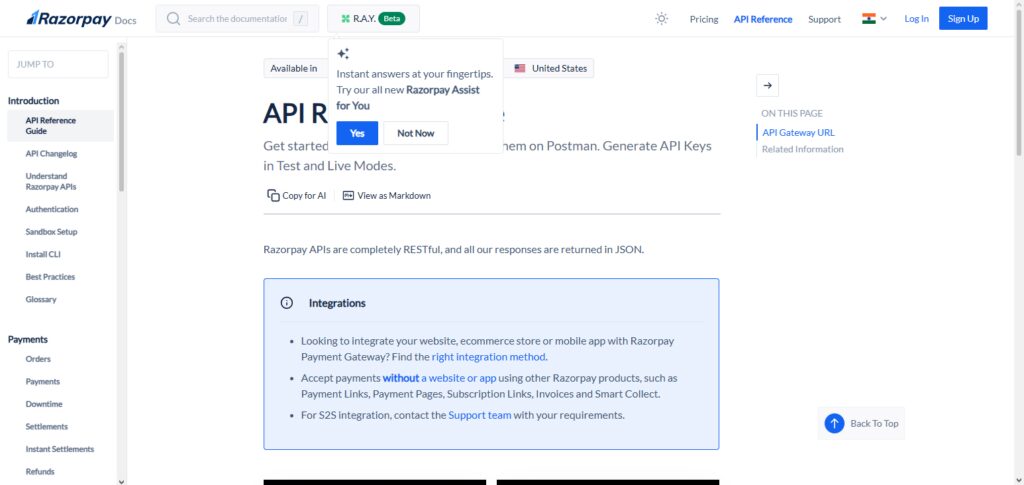The width and height of the screenshot is (1024, 485).
Task: Open API Changelog in sidebar
Action: pos(51,154)
